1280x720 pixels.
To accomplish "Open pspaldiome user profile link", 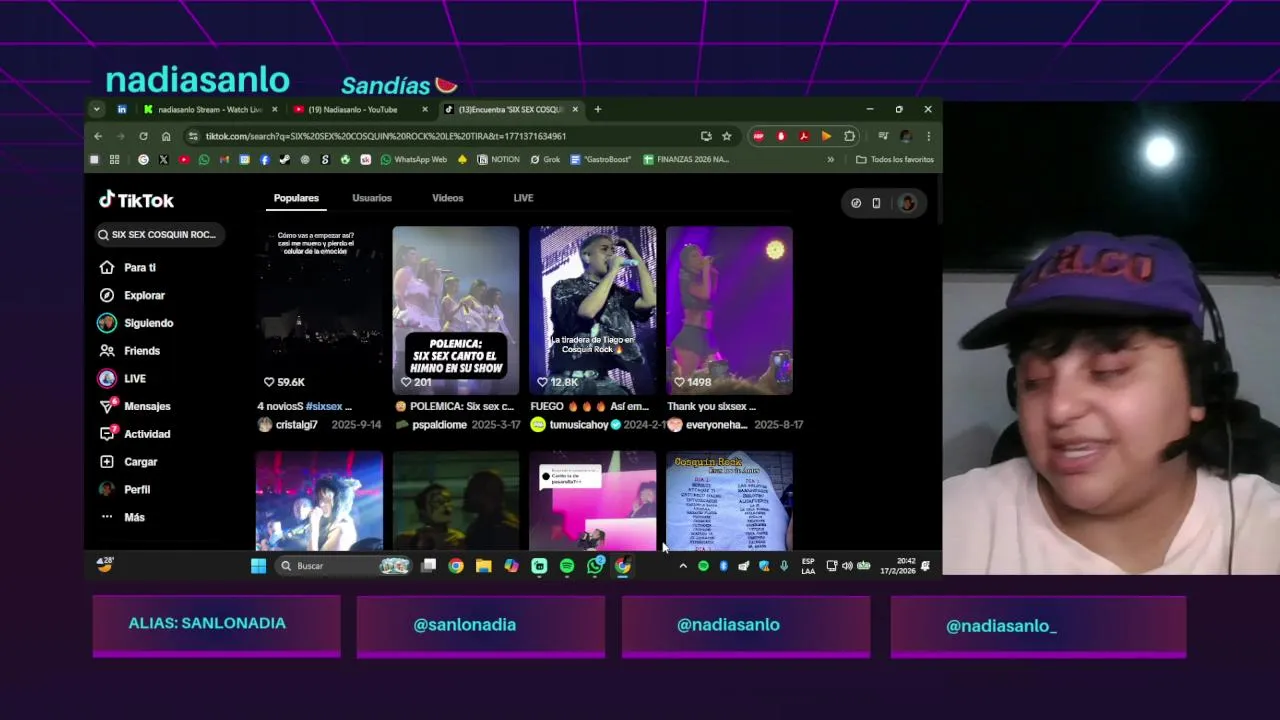I will point(440,425).
